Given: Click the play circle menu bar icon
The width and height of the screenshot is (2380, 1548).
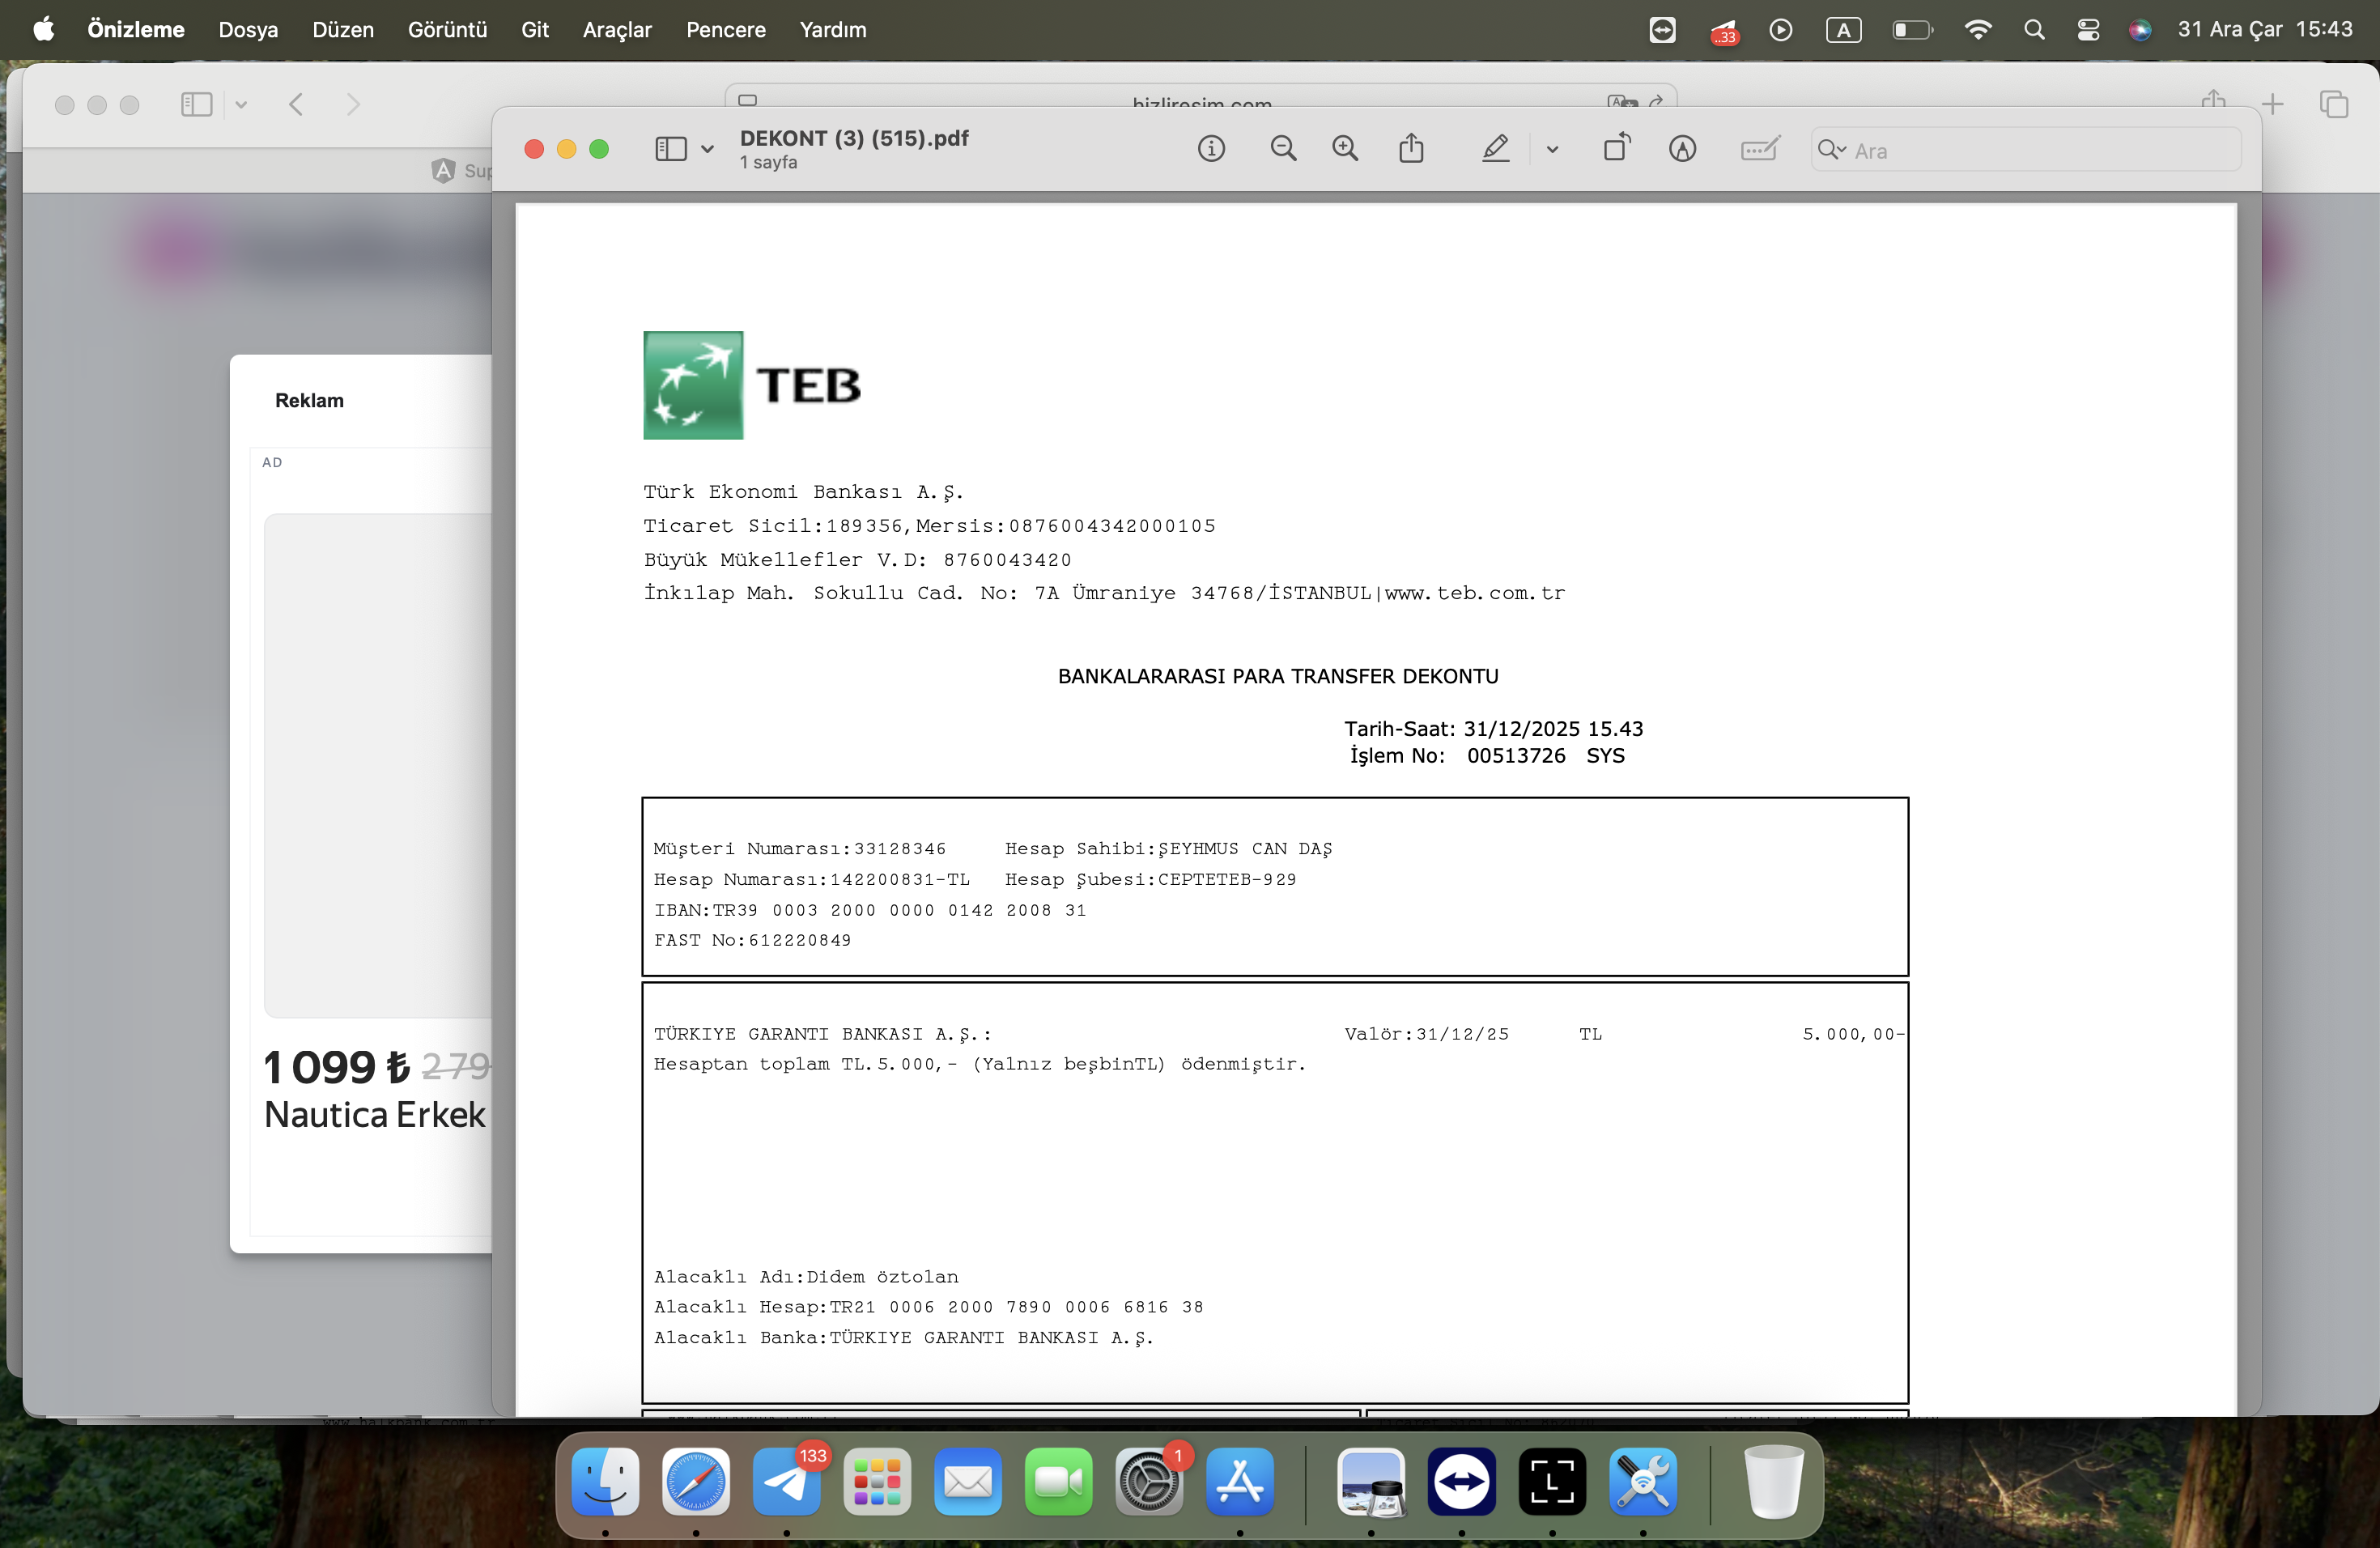Looking at the screenshot, I should point(1780,30).
